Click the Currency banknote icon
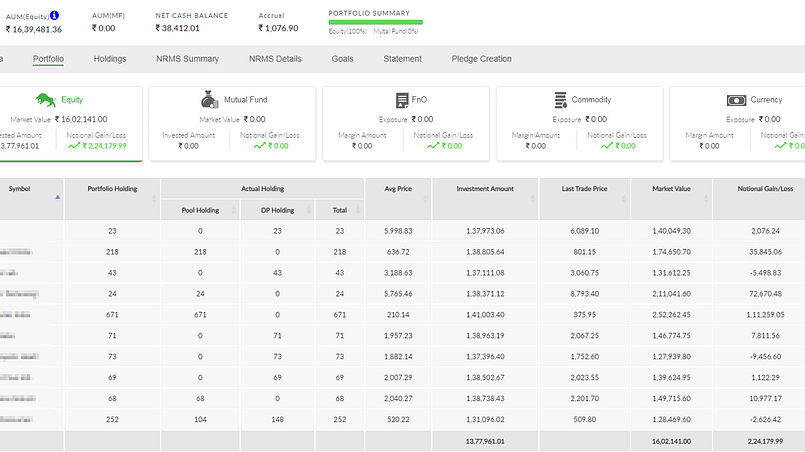Image resolution: width=805 pixels, height=452 pixels. coord(736,100)
